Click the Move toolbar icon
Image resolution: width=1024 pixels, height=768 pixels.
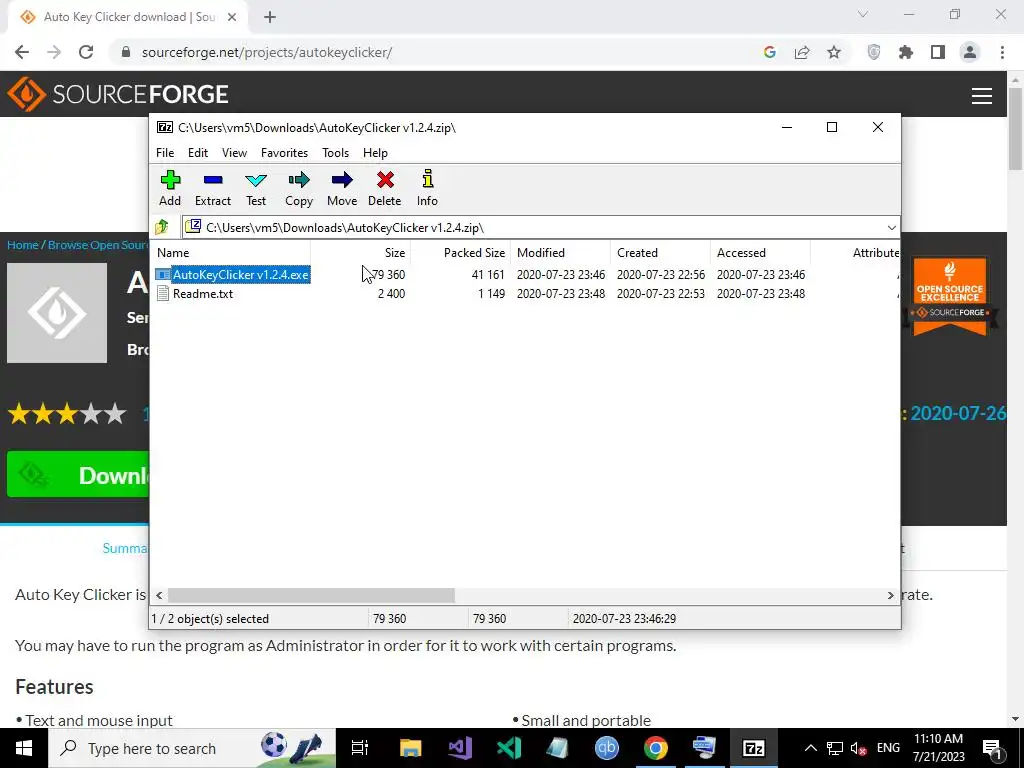coord(342,188)
